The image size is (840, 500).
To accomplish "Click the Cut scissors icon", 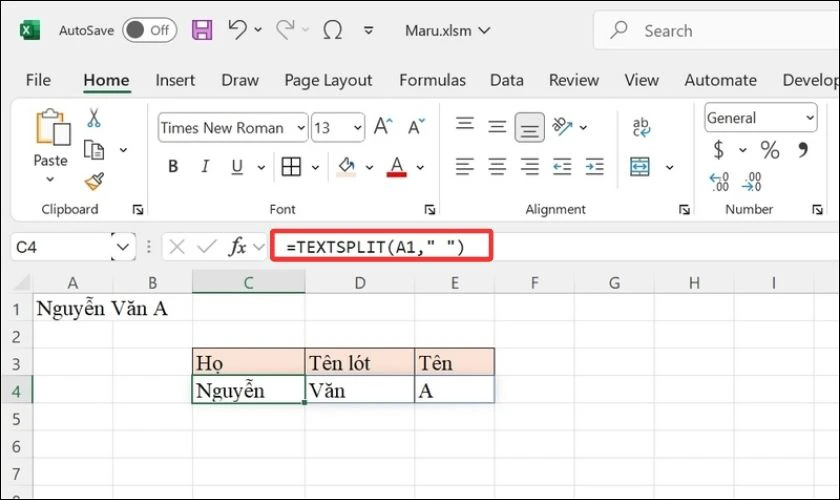I will [94, 118].
